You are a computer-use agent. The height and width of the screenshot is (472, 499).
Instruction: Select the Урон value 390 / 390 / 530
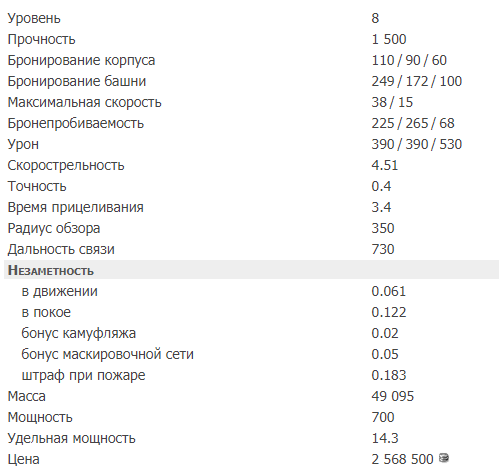417,144
